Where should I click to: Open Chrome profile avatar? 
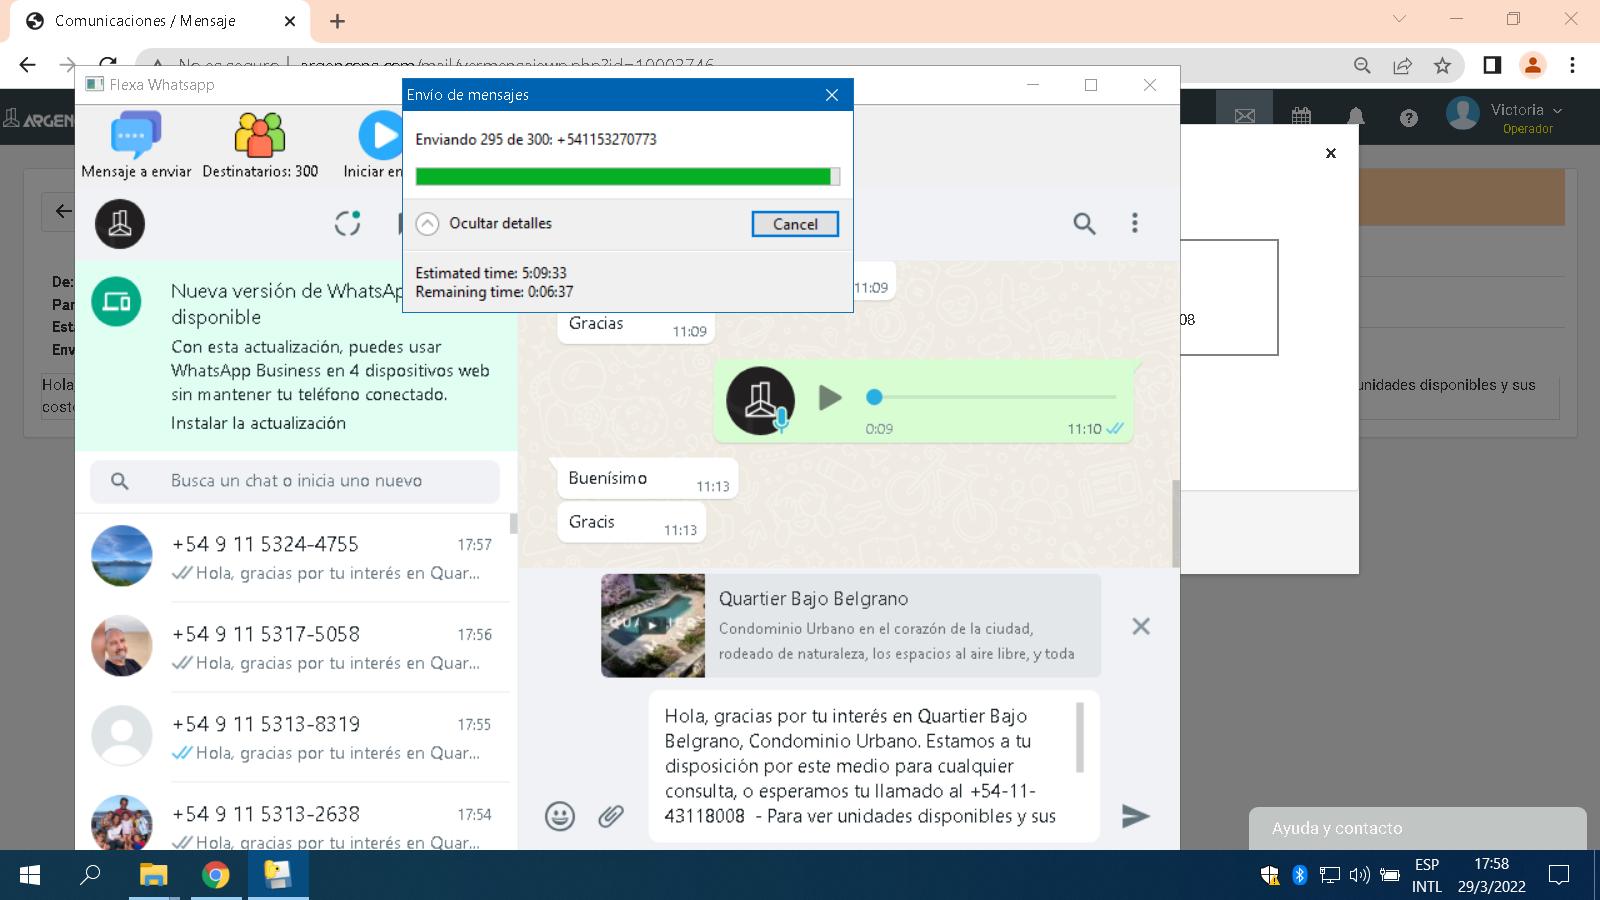tap(1532, 65)
